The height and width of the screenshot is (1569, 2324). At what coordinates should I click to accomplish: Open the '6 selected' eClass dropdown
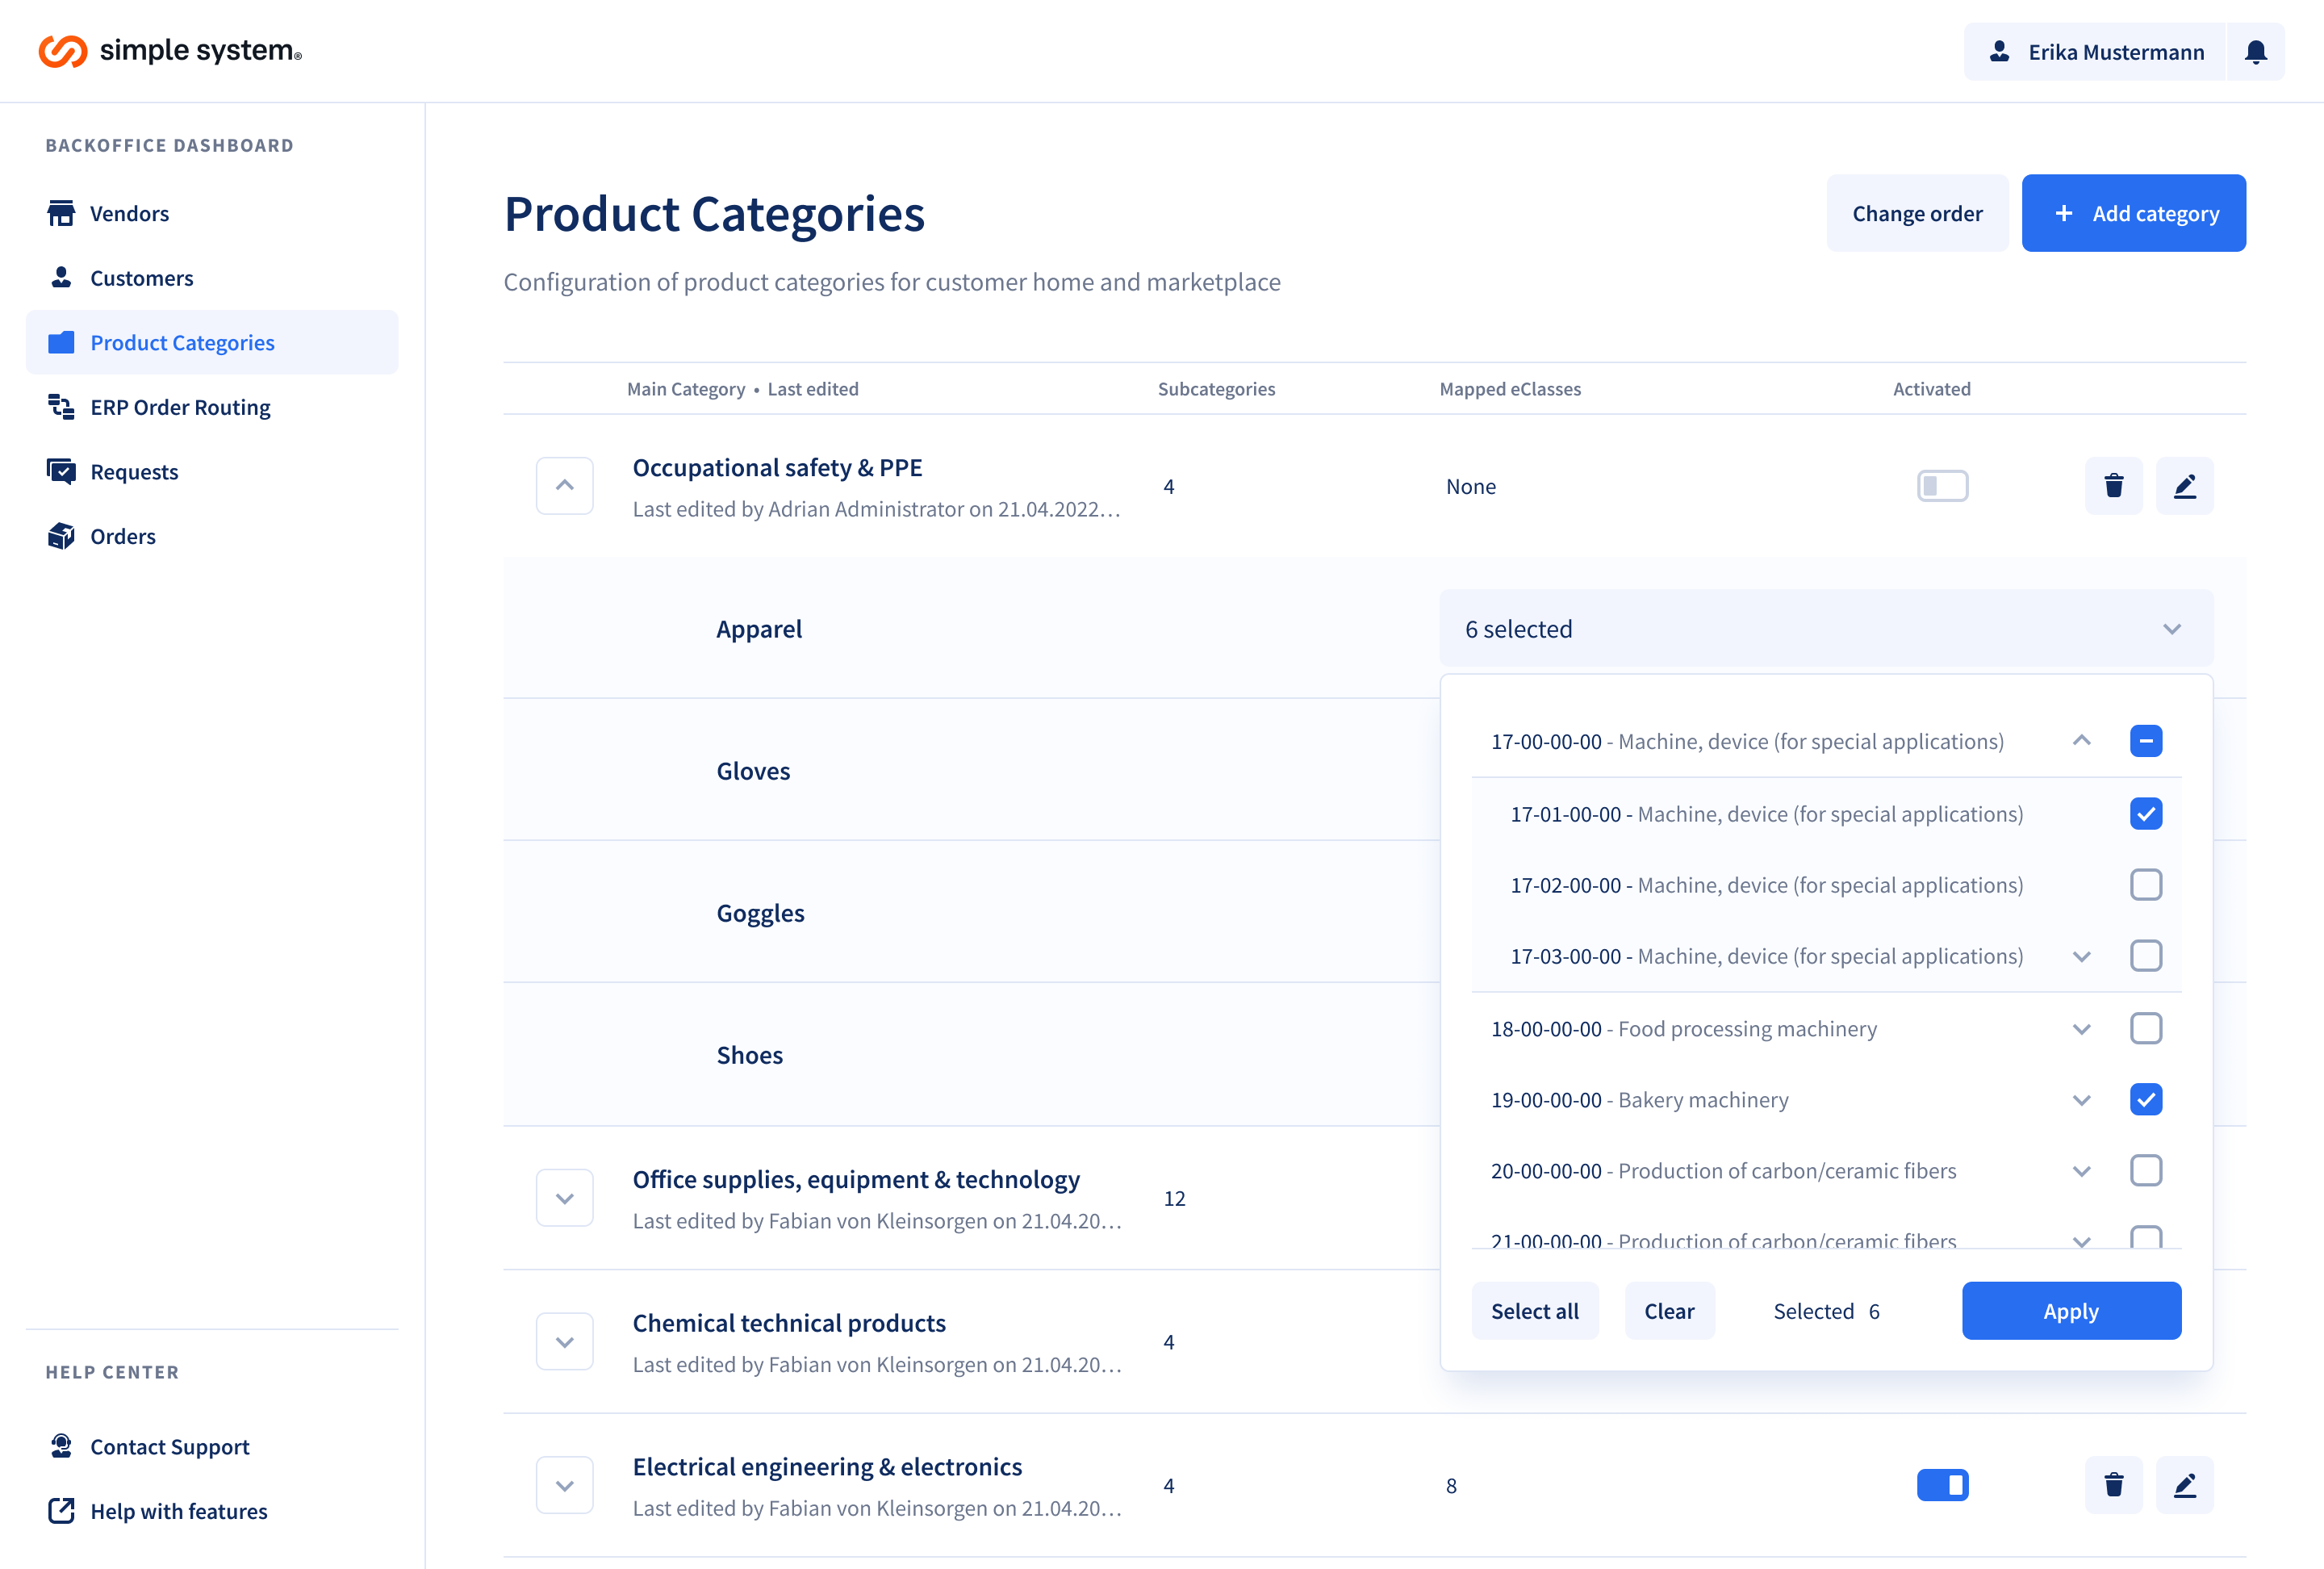(x=1825, y=629)
